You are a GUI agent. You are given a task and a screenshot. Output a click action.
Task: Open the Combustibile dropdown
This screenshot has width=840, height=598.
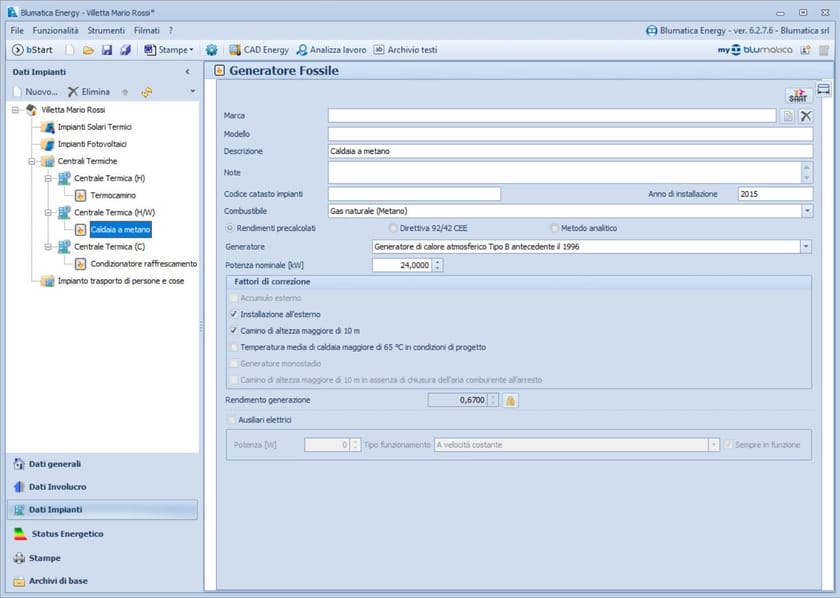point(806,211)
